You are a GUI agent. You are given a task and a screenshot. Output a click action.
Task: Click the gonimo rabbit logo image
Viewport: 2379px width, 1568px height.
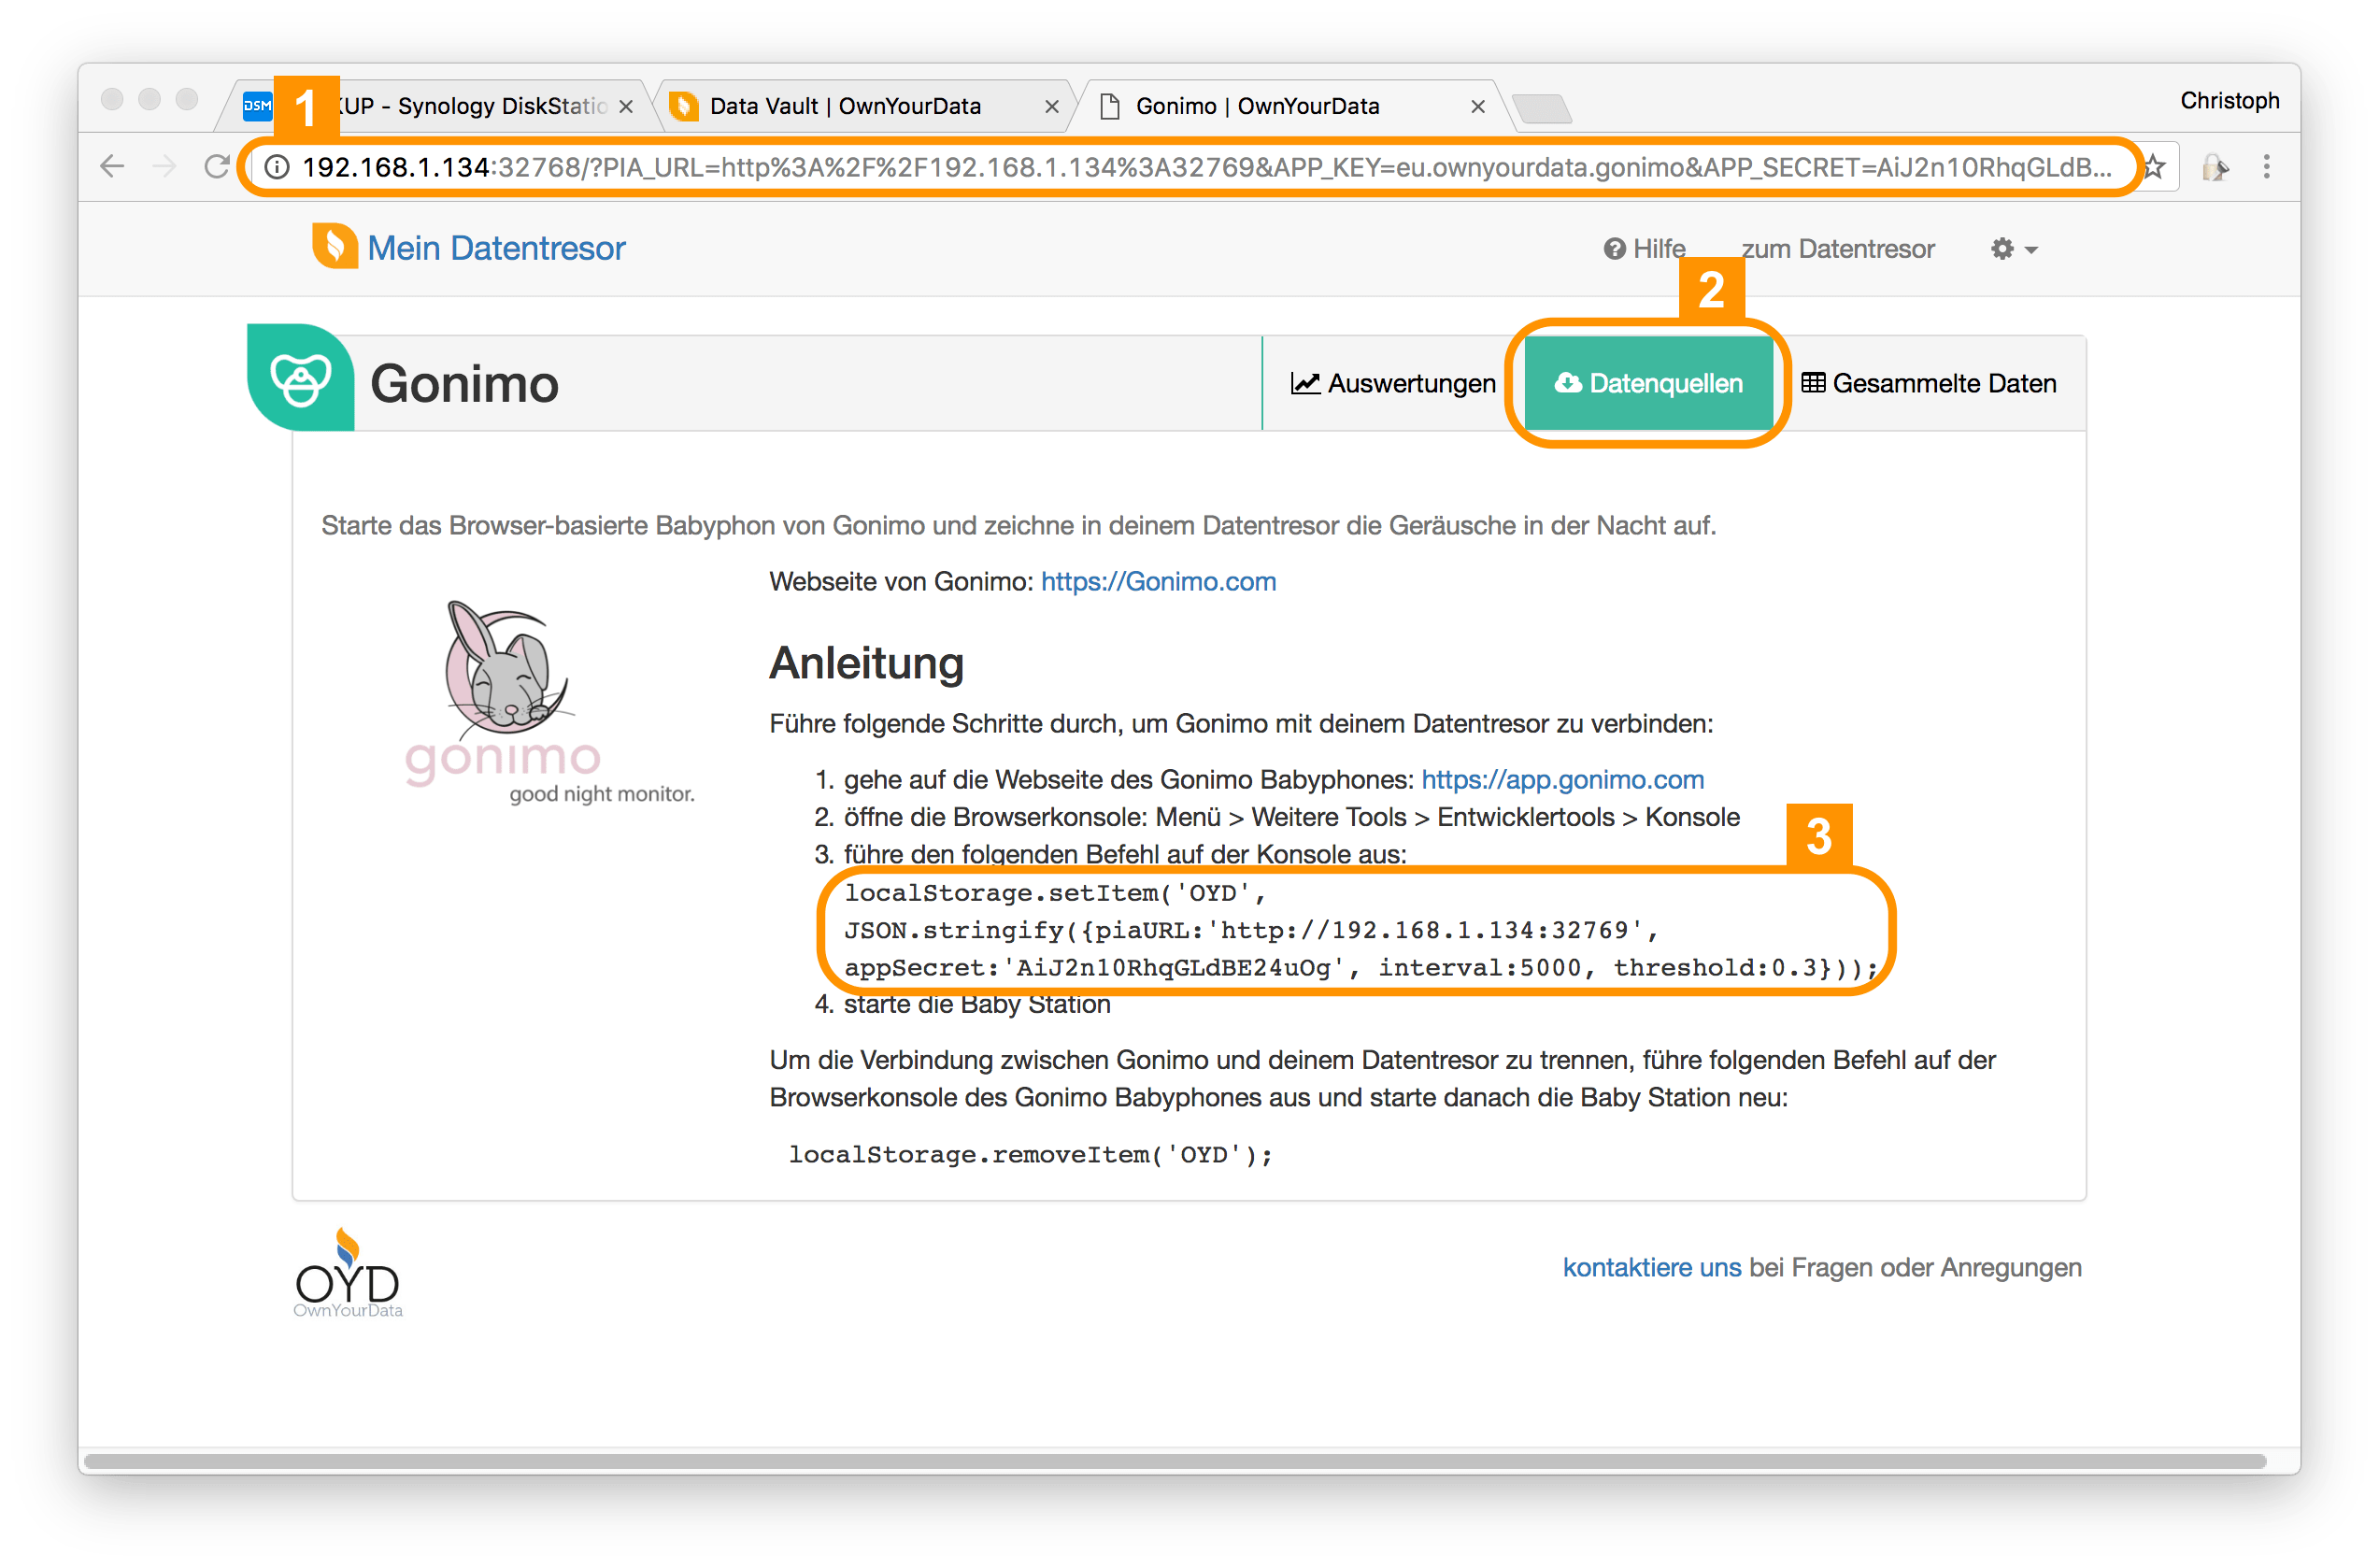coord(549,703)
